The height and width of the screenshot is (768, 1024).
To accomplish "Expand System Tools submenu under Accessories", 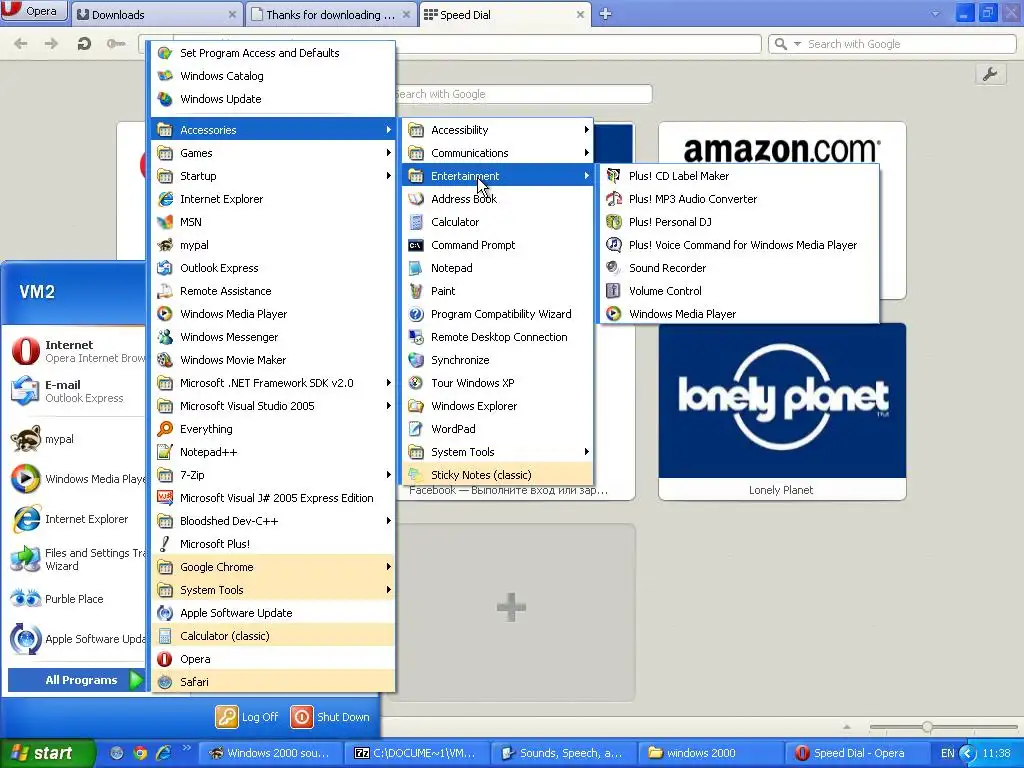I will [498, 452].
